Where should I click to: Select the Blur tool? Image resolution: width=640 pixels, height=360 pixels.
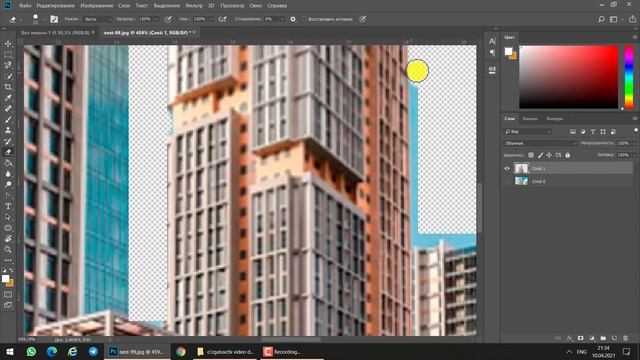pyautogui.click(x=8, y=174)
